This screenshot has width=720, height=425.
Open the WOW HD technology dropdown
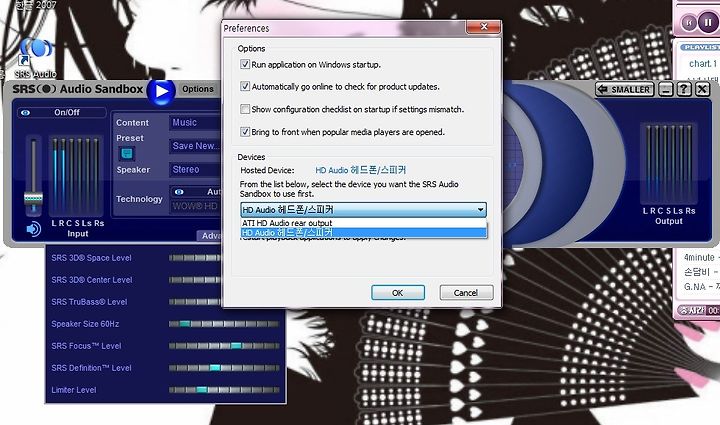click(x=196, y=206)
